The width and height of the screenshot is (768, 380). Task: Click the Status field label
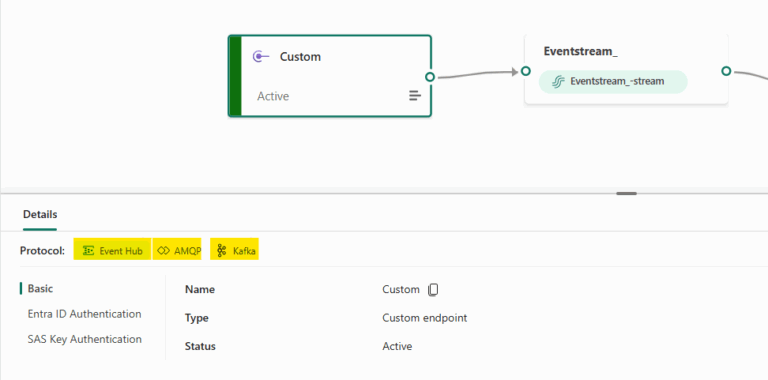(x=200, y=347)
